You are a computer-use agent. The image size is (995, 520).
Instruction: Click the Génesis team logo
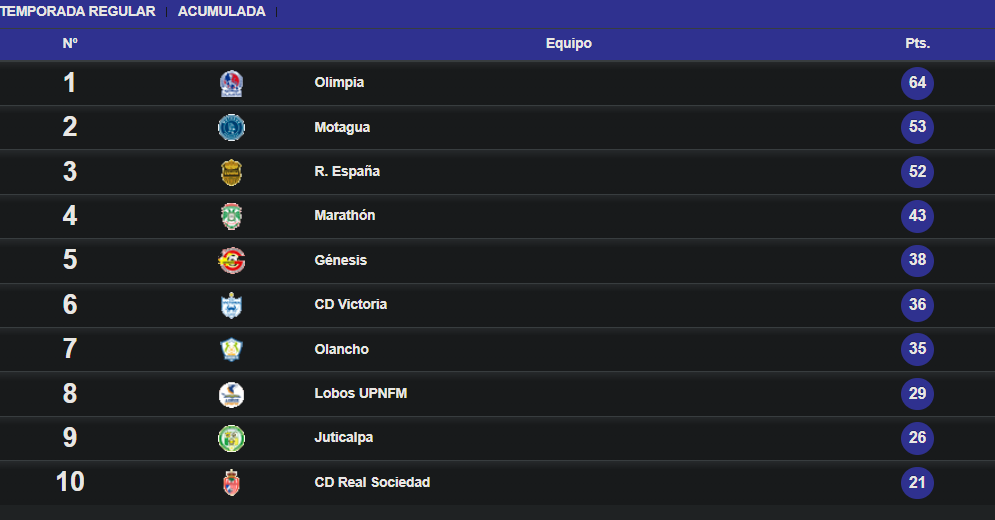point(231,260)
